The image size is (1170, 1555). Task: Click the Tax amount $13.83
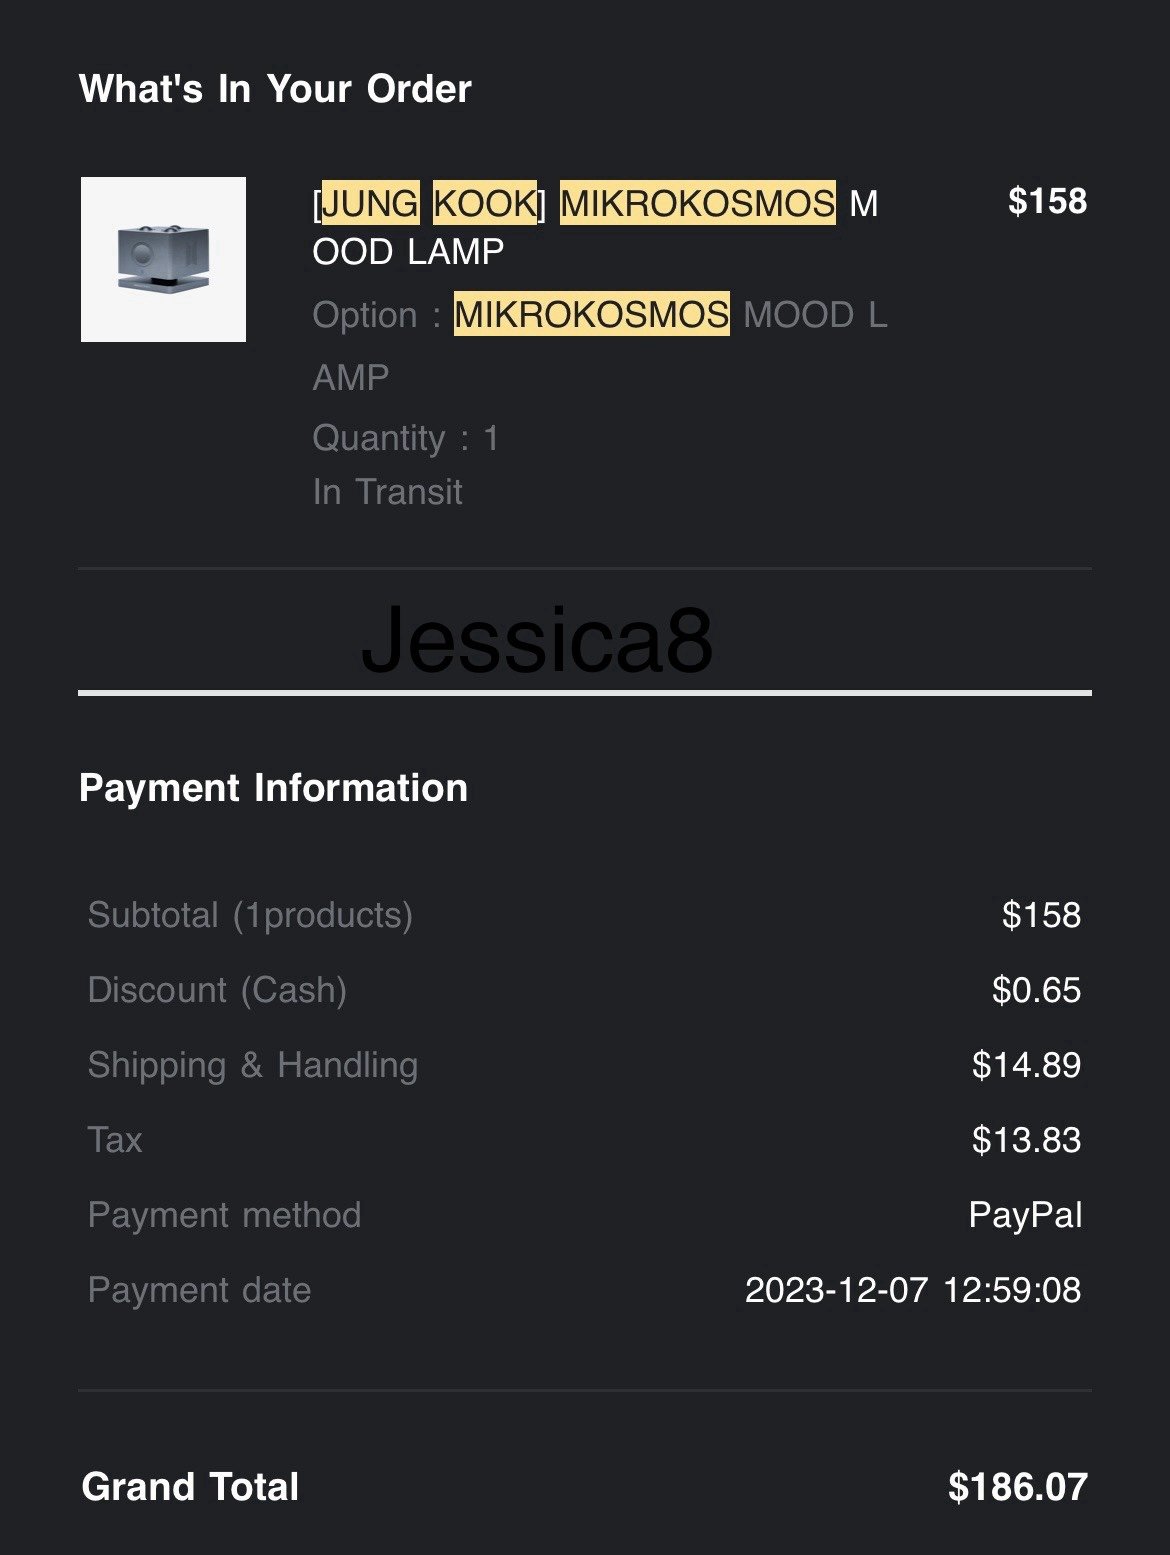coord(1026,1140)
